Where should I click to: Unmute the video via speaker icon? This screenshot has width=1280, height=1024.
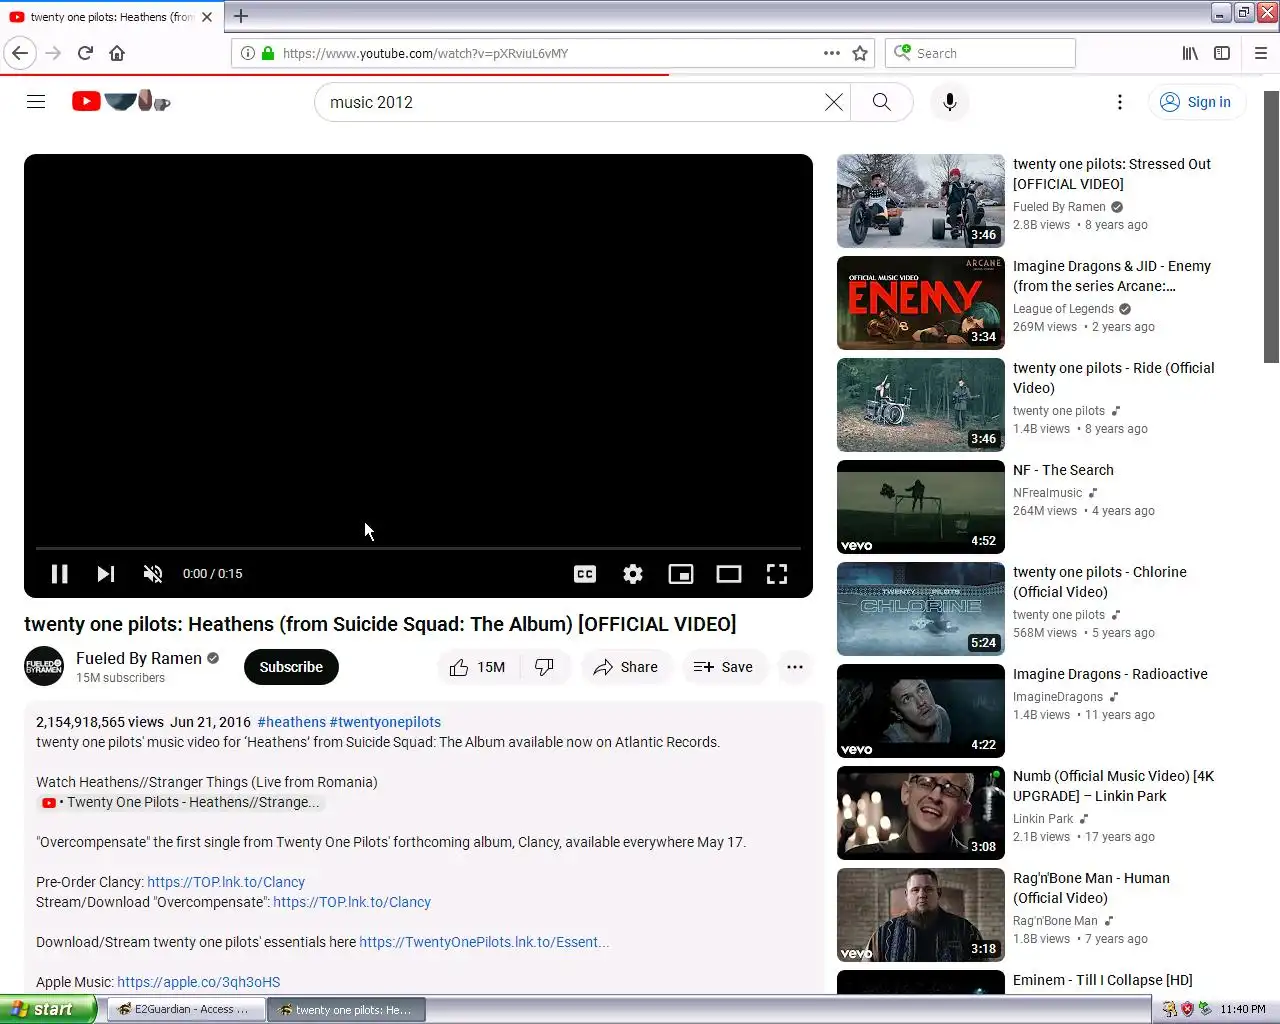pos(153,574)
